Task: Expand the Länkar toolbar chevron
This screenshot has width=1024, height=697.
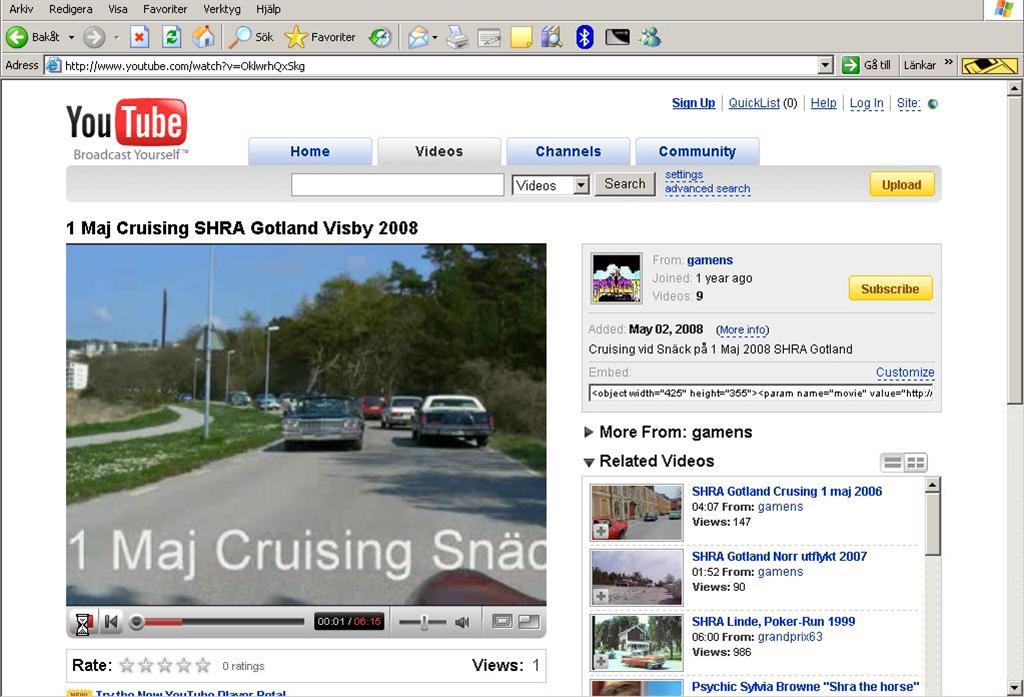Action: pos(949,63)
